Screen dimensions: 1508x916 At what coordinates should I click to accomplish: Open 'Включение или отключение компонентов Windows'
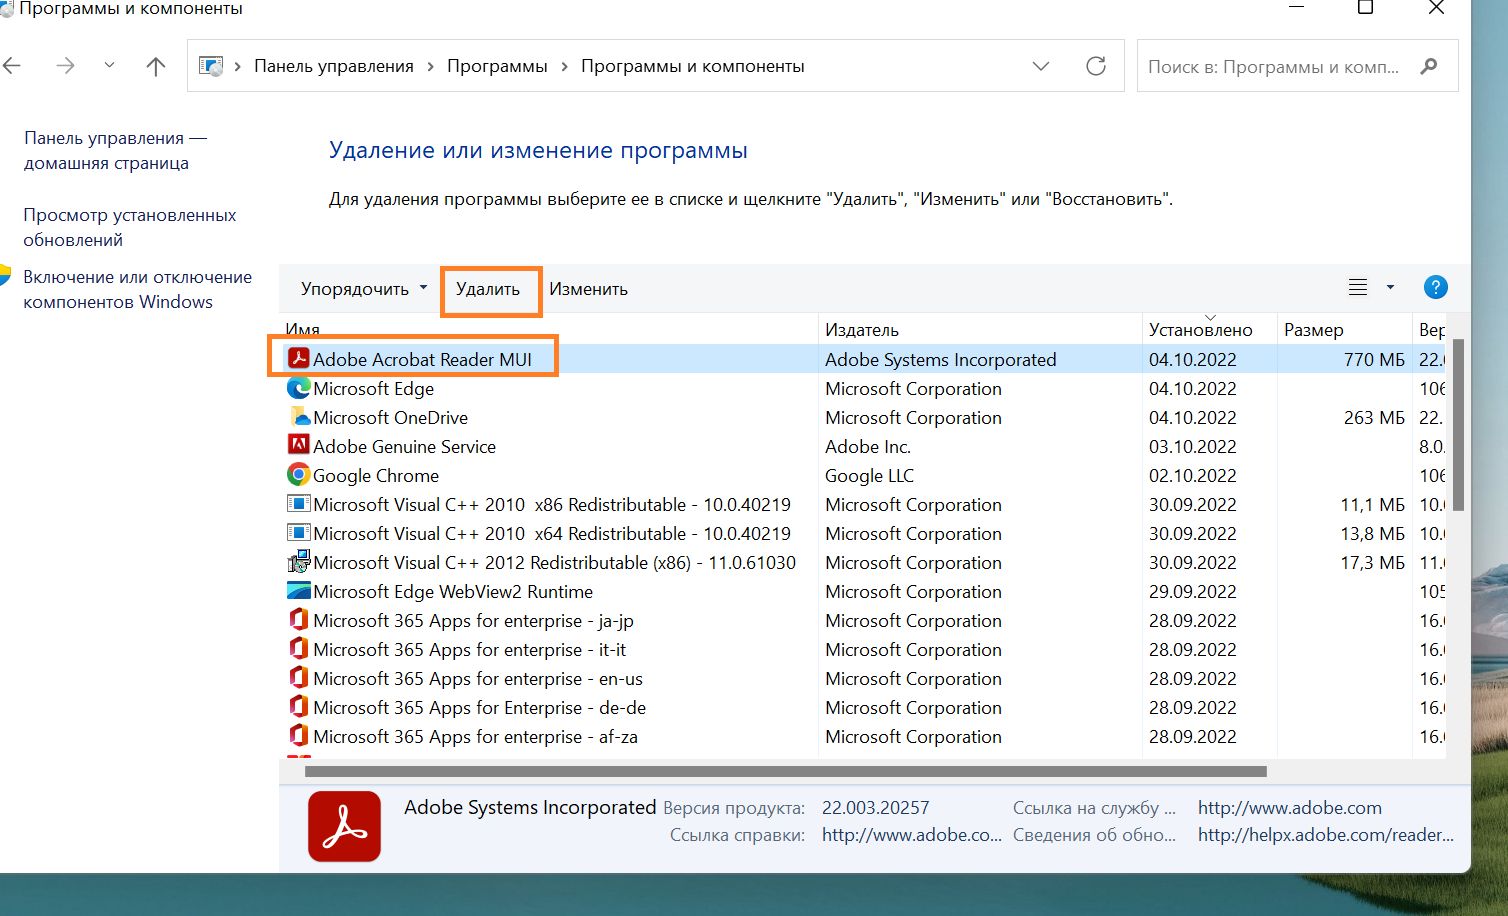[x=137, y=290]
